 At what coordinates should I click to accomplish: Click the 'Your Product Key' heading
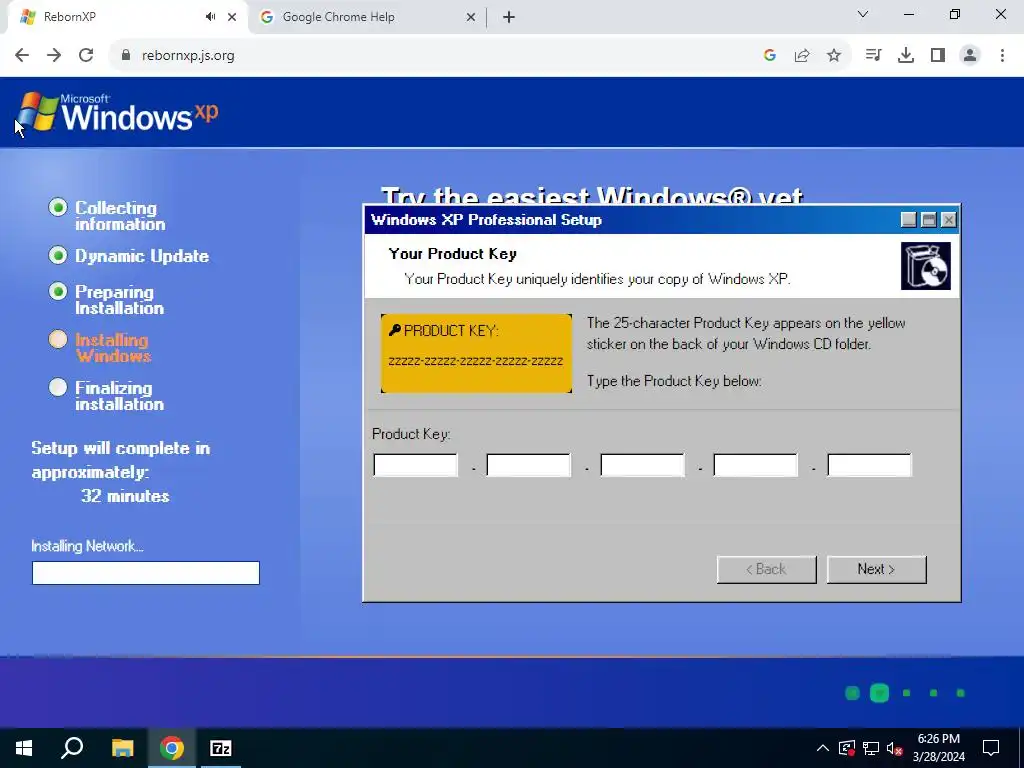pos(453,254)
